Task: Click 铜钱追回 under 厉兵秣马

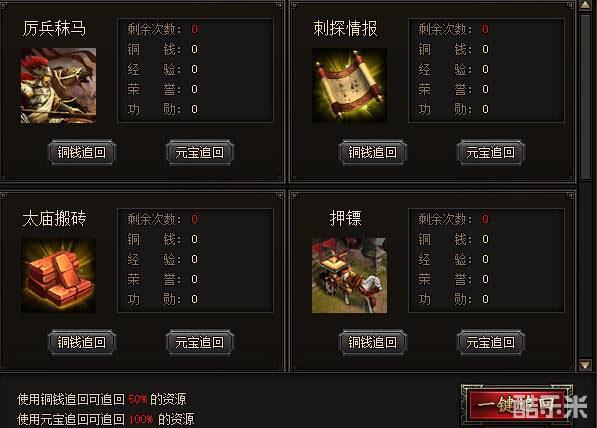Action: coord(82,152)
